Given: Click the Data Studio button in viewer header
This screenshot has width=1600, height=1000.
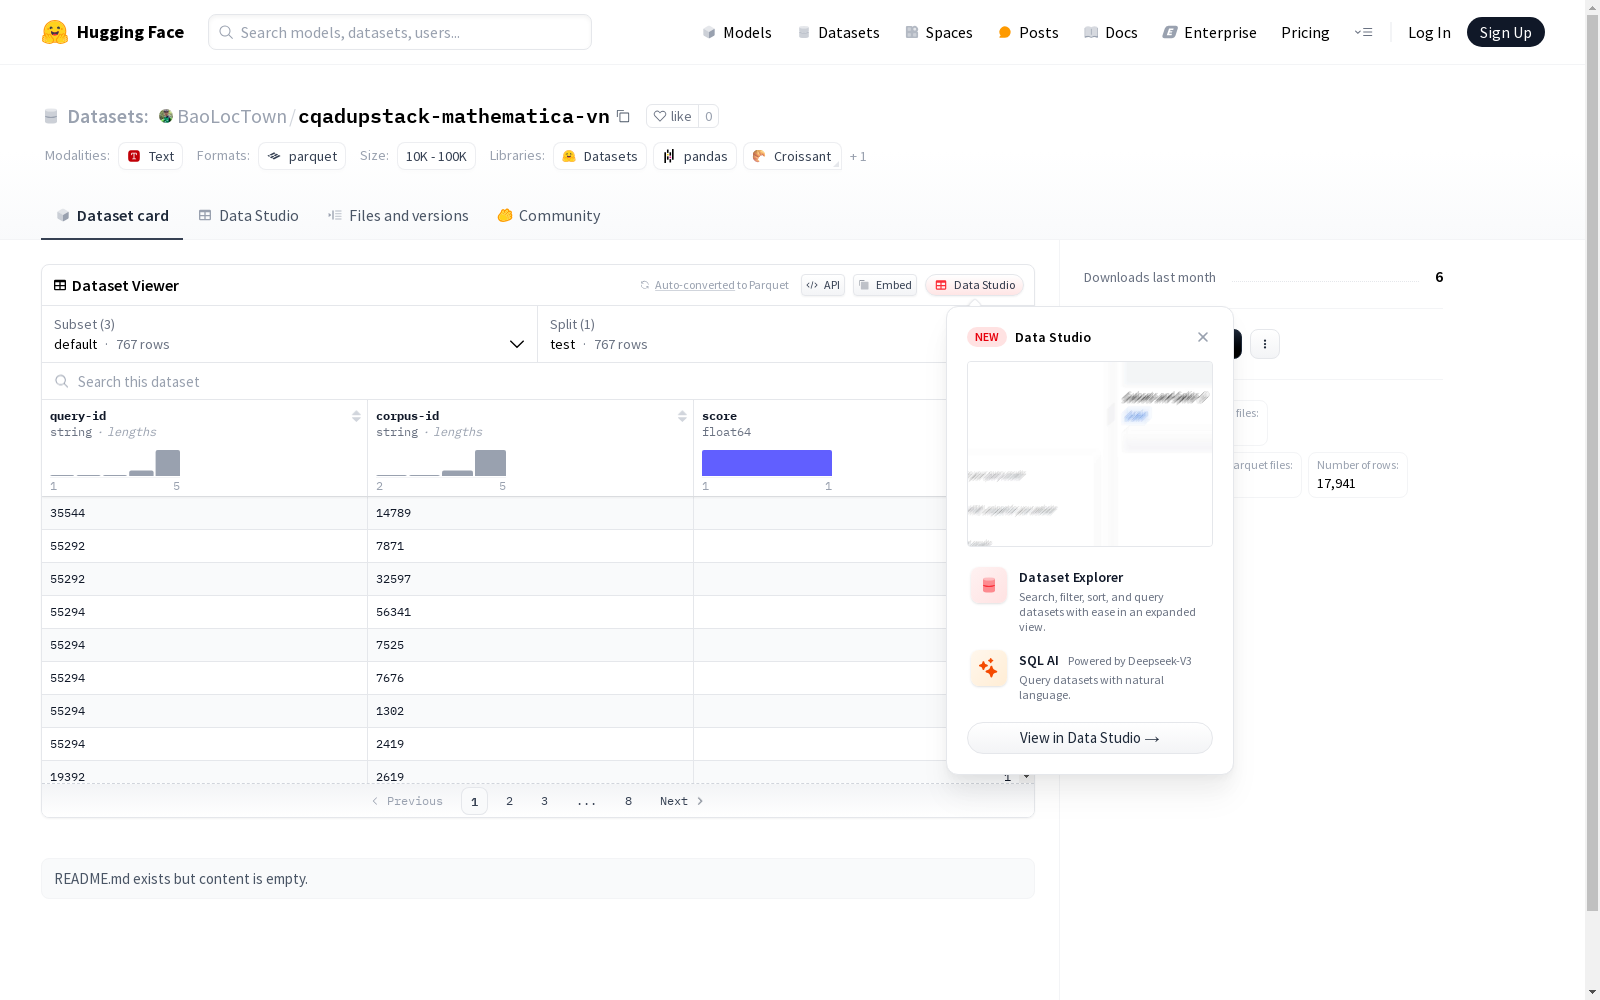Looking at the screenshot, I should [x=975, y=285].
